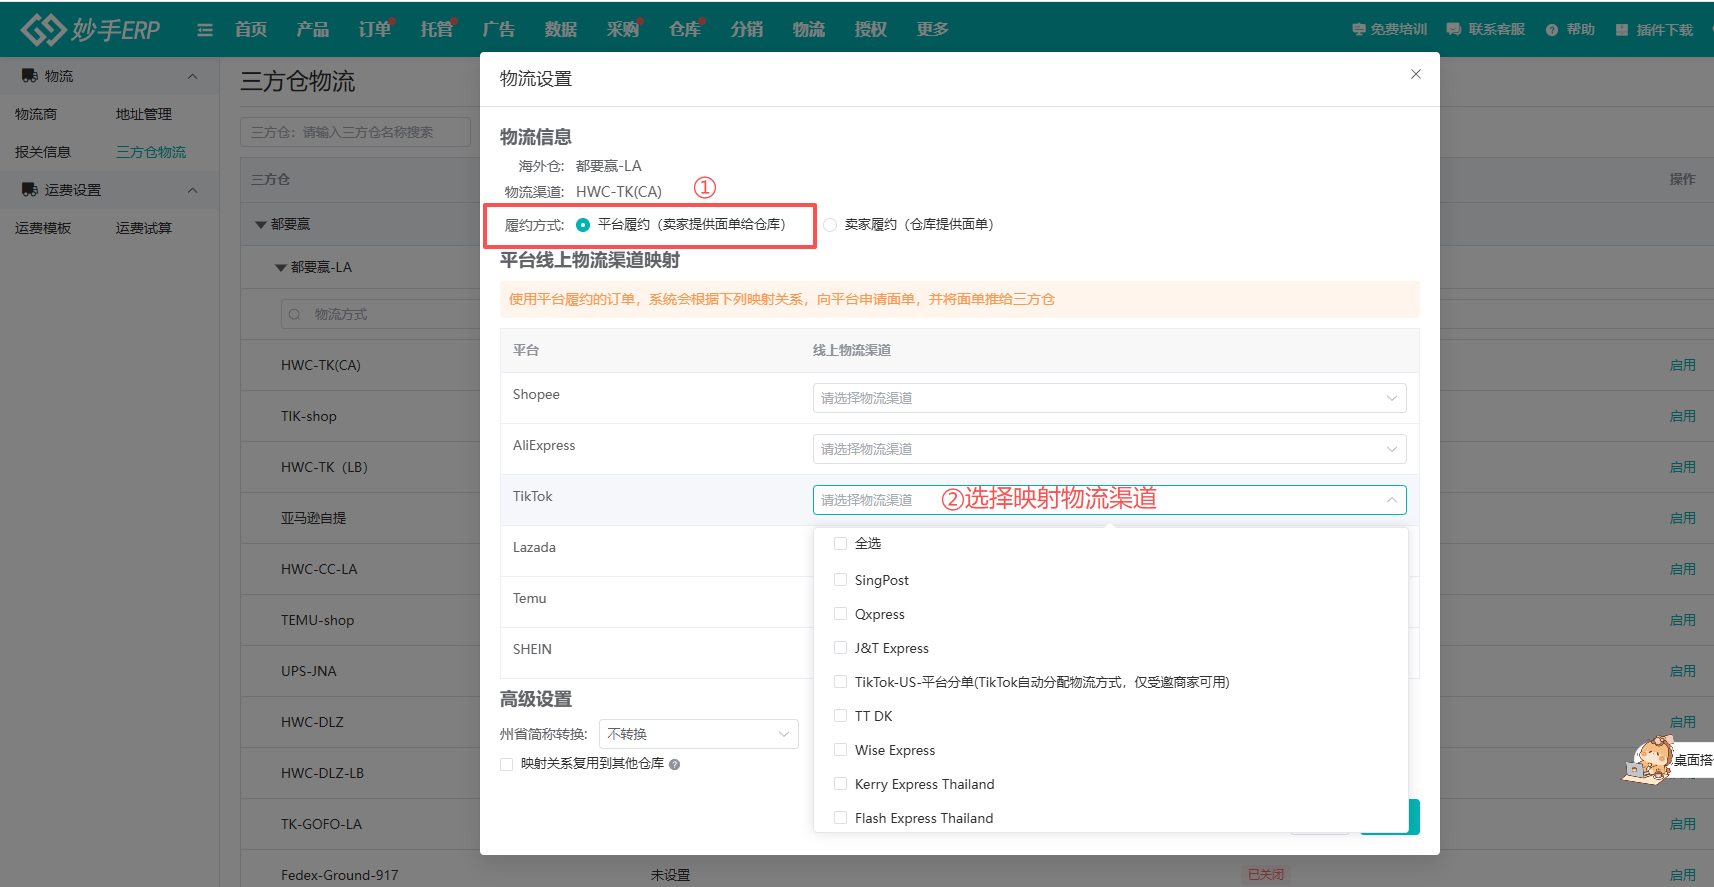Image resolution: width=1714 pixels, height=887 pixels.
Task: Toggle the hamburger menu icon in header
Action: click(205, 30)
